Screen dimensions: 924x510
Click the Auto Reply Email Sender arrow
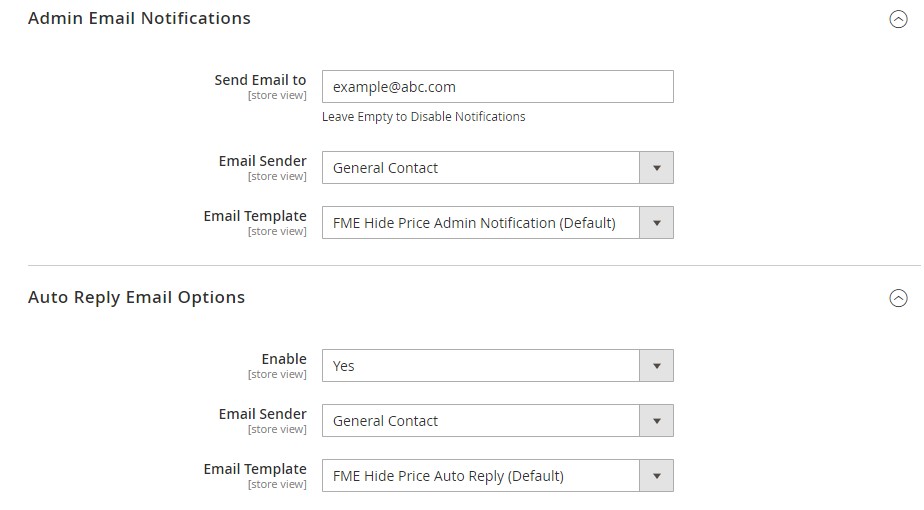[656, 421]
